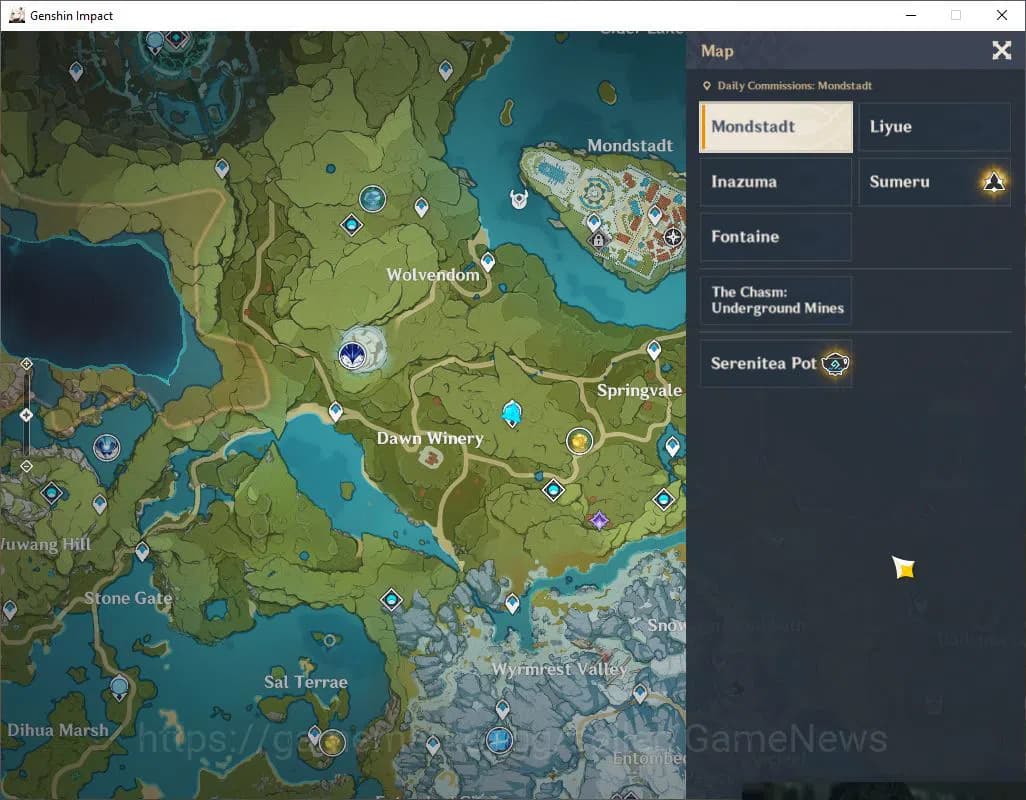The width and height of the screenshot is (1026, 800).
Task: Click the horned helmet icon beside Mondstadt
Action: point(519,199)
